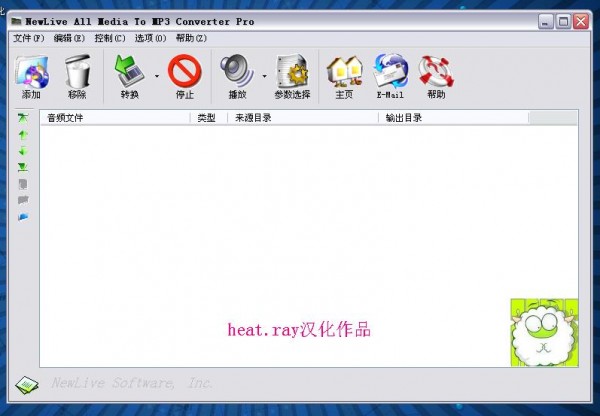The image size is (600, 416).
Task: Click the gray flag icon in sidebar
Action: coord(23,200)
